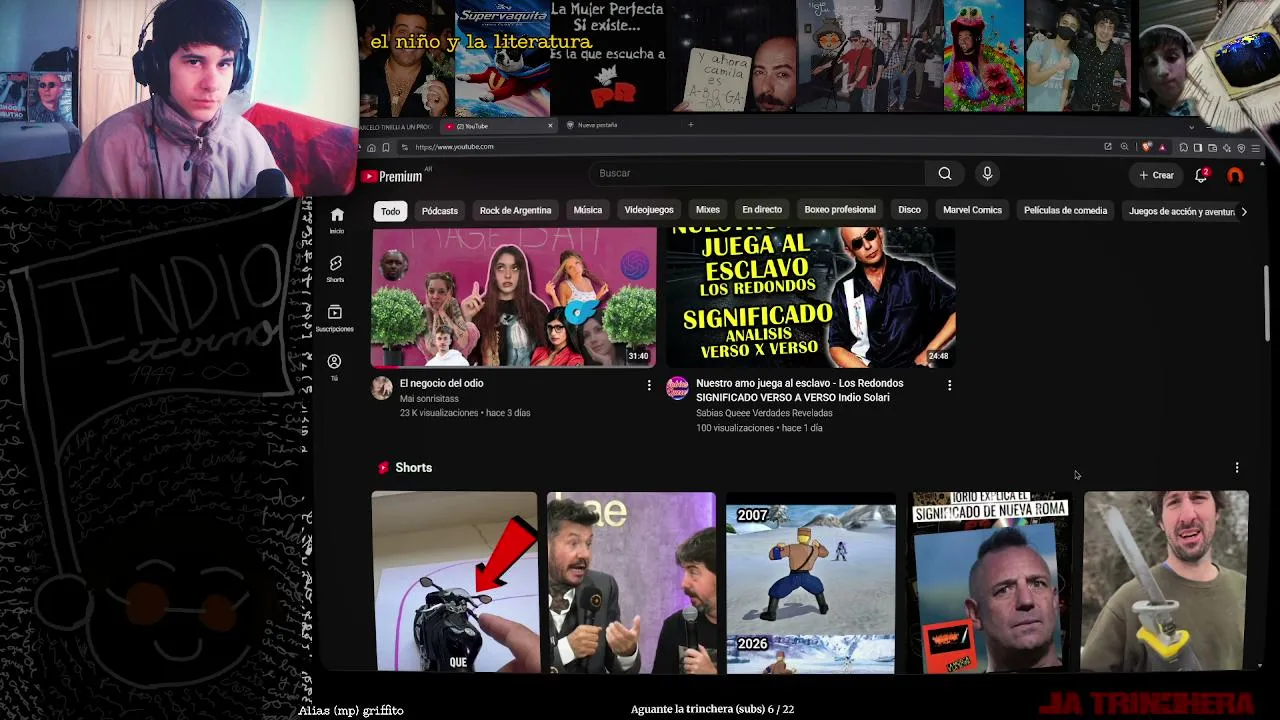
Task: Filter by Marvel Comics
Action: [x=972, y=210]
